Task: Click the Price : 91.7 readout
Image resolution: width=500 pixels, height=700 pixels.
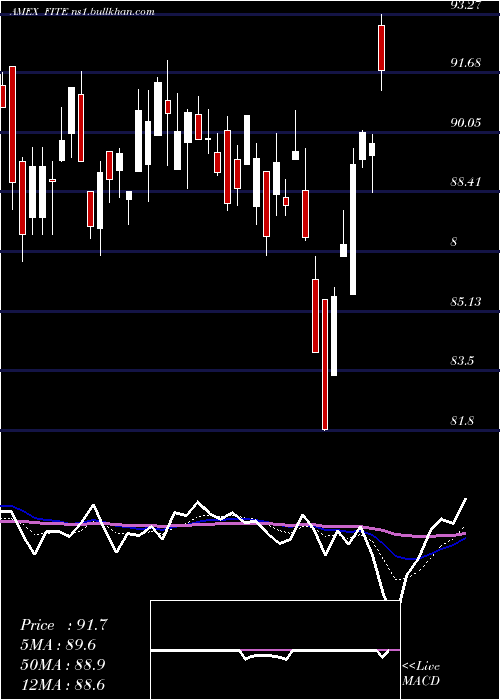Action: [63, 625]
